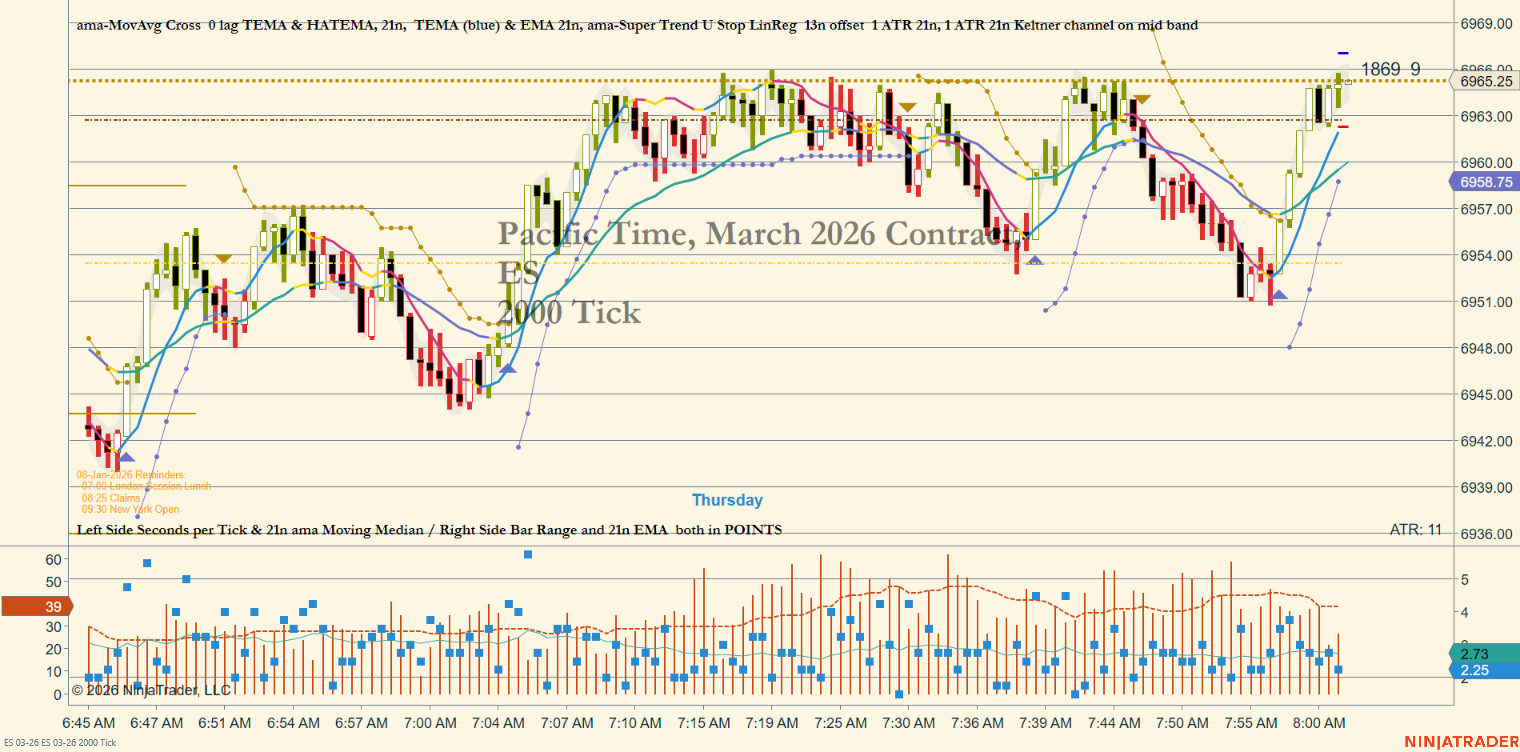
Task: Select the down triangle signal near 7:30 AM
Action: [x=907, y=107]
